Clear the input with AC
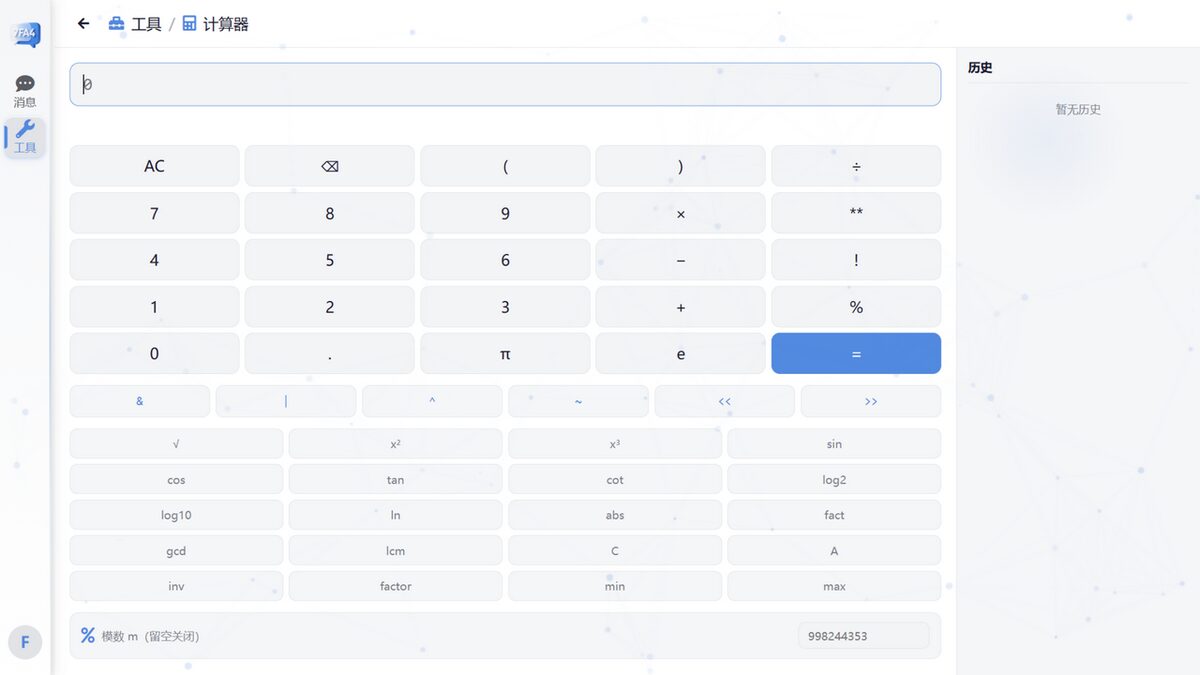Screen dimensions: 1200x675 tap(154, 166)
